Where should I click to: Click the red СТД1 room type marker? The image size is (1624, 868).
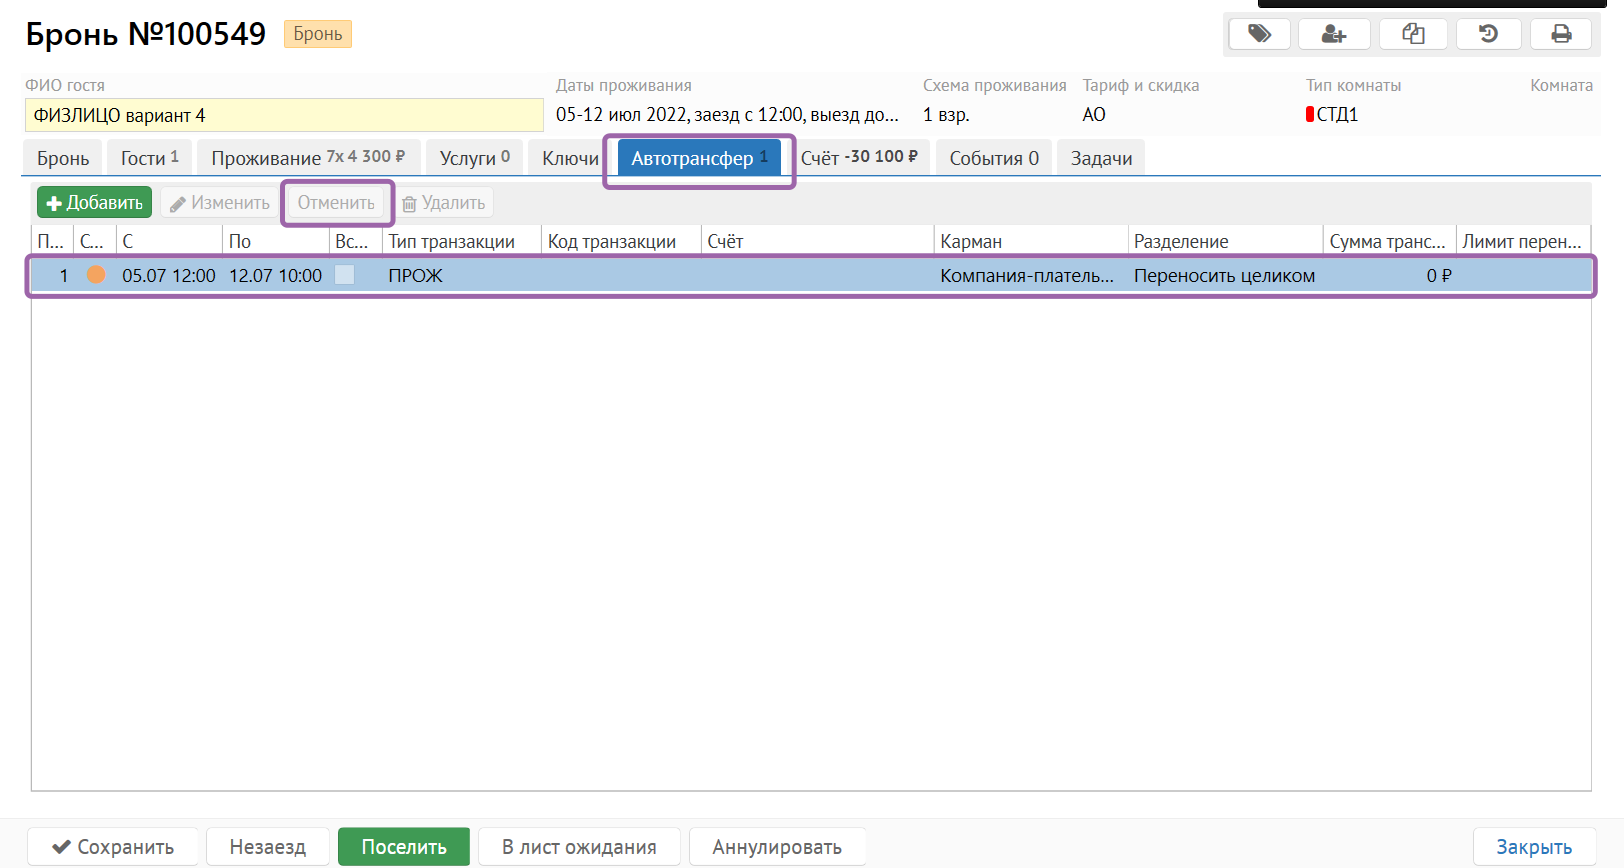click(1310, 115)
